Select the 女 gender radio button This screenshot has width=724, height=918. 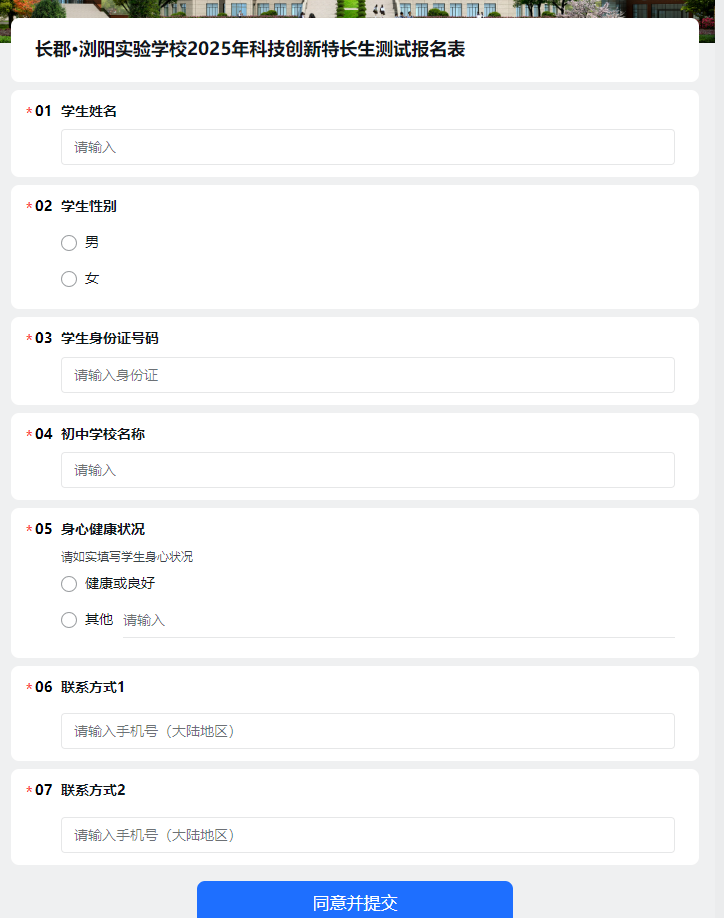click(x=69, y=279)
